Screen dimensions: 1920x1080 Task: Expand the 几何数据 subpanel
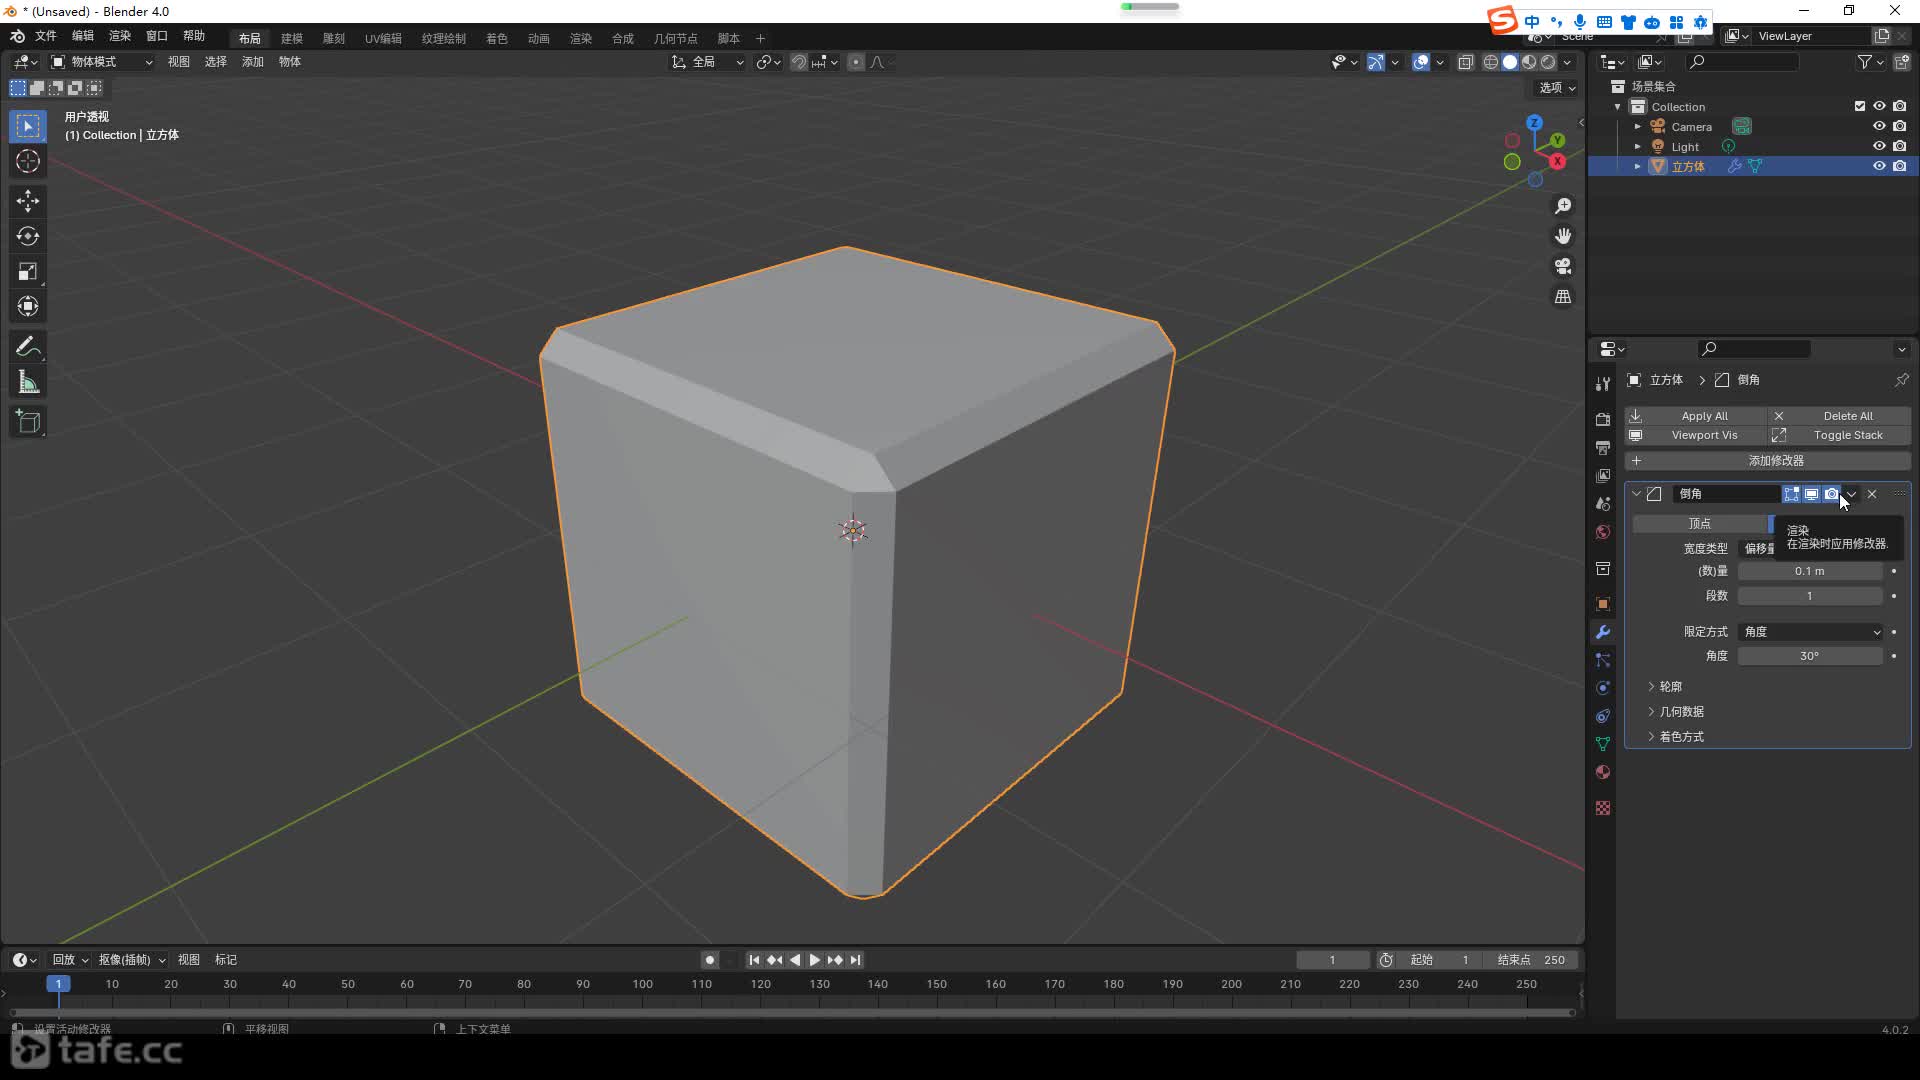[1651, 712]
